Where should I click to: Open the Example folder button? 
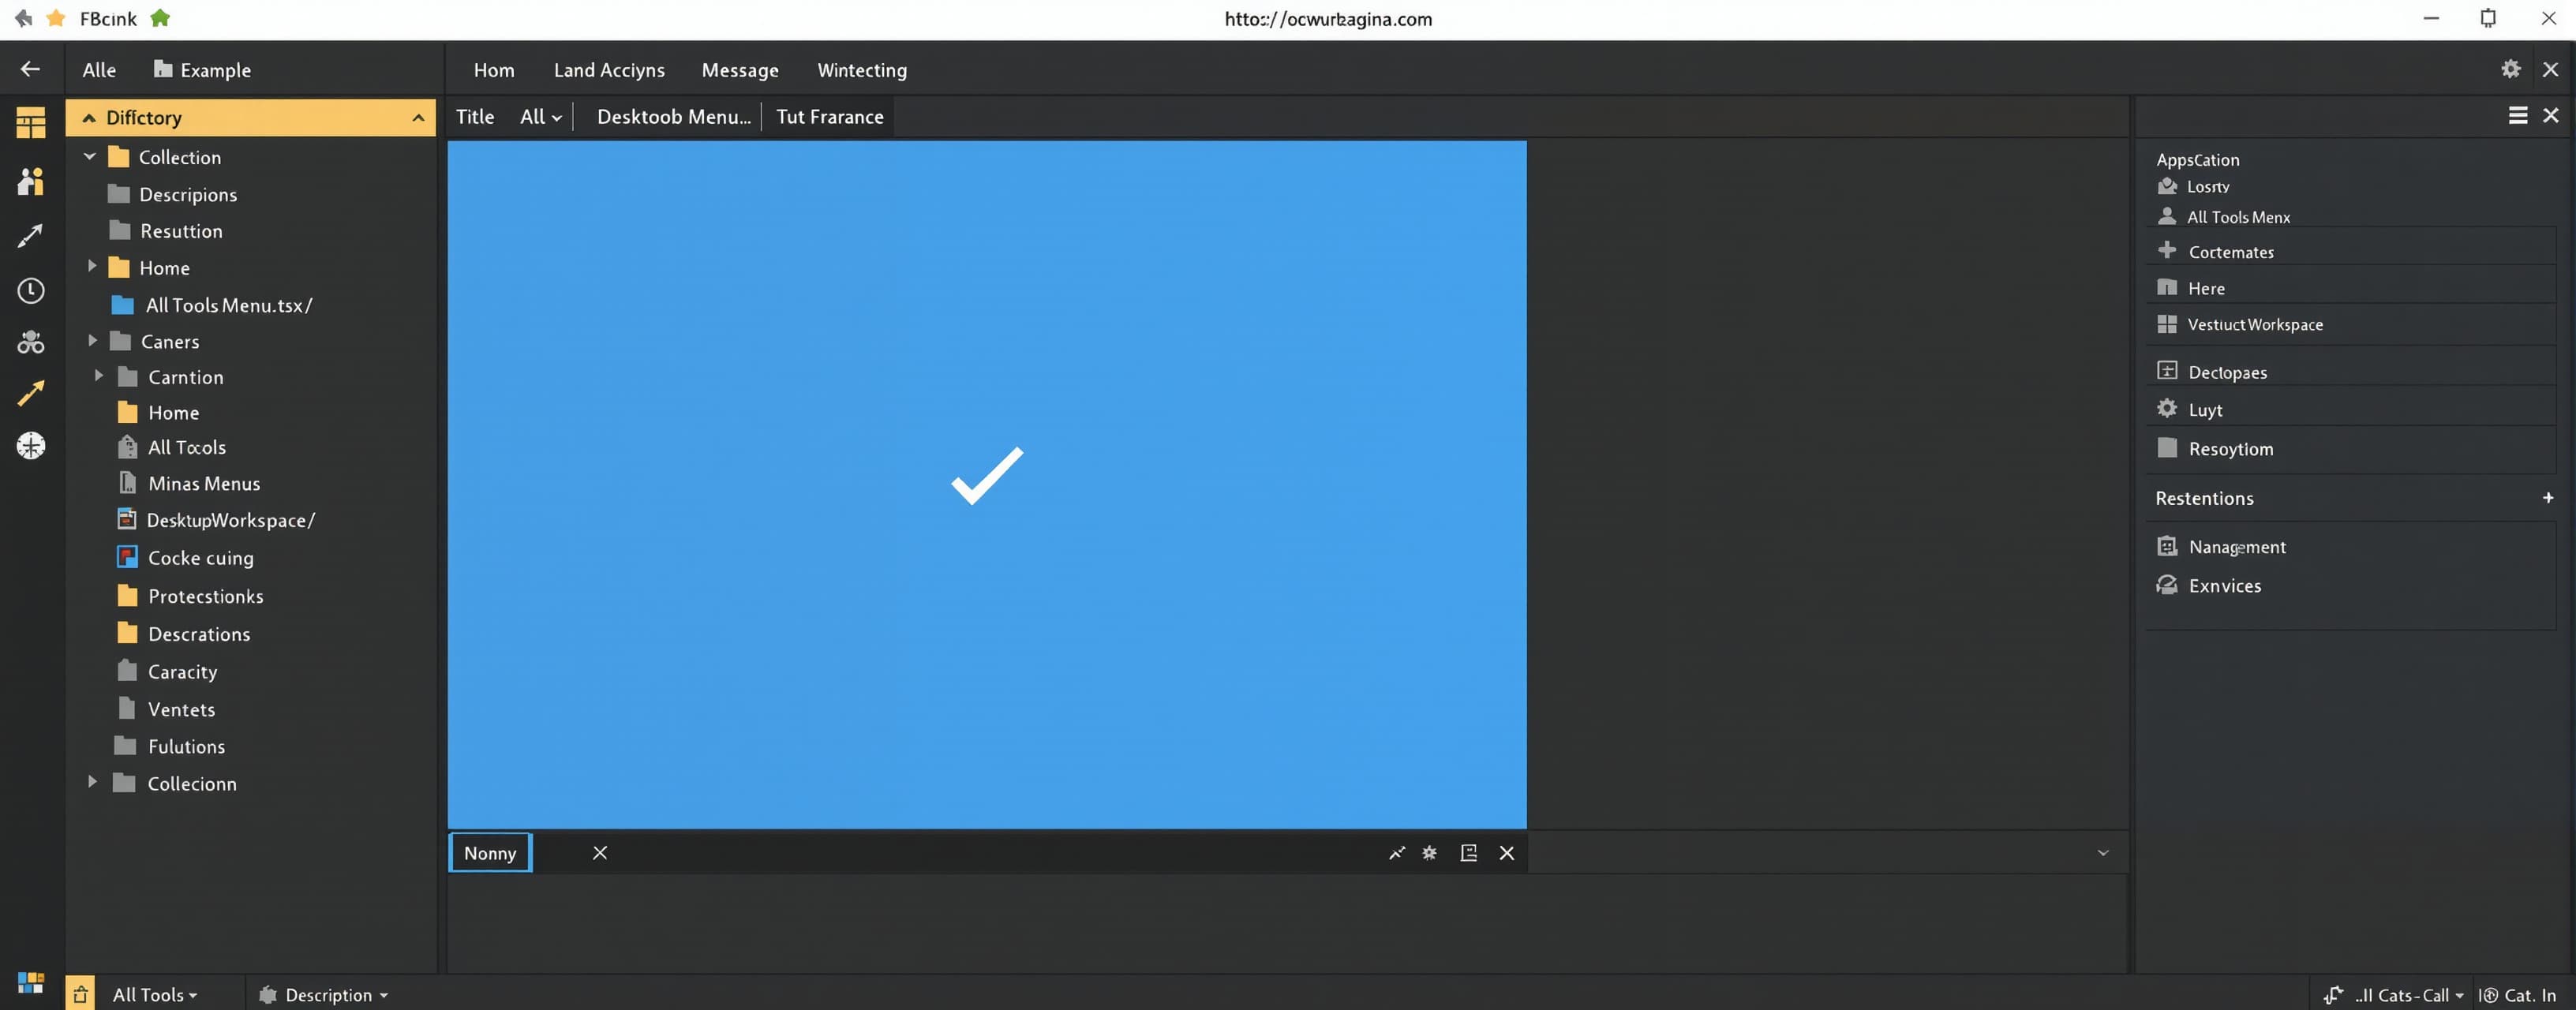202,70
